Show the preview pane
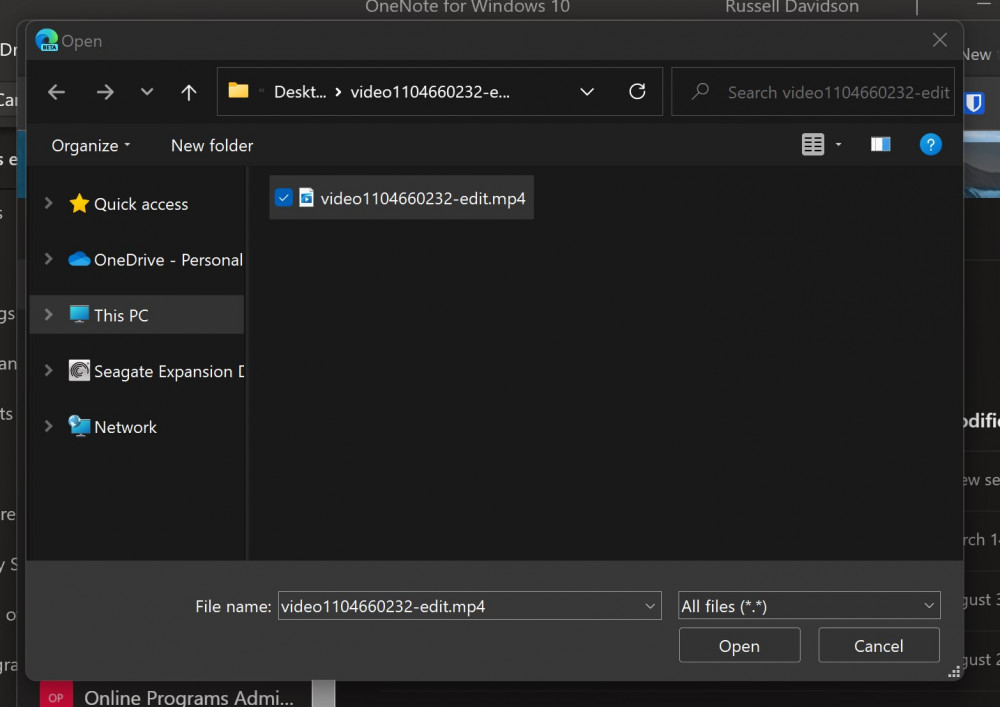The height and width of the screenshot is (707, 1000). pos(880,144)
